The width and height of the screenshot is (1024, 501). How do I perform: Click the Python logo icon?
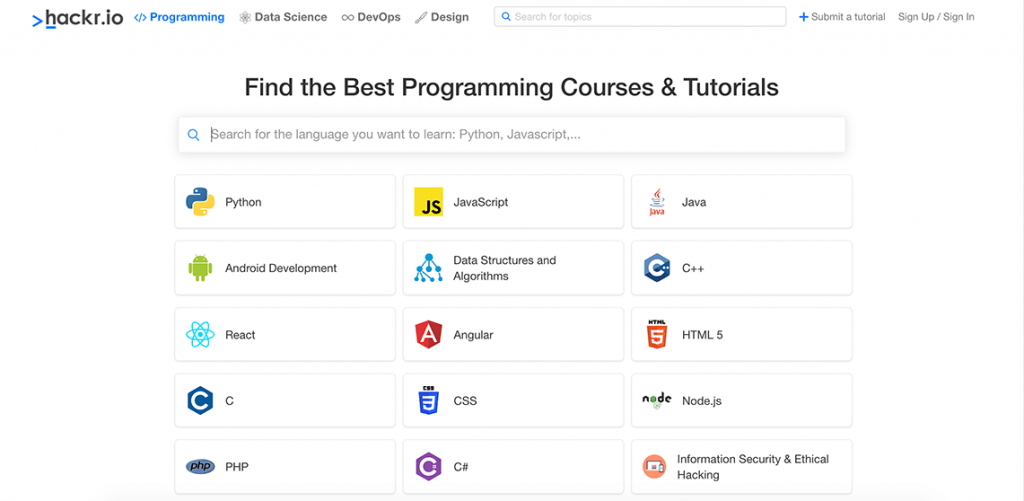pos(200,202)
